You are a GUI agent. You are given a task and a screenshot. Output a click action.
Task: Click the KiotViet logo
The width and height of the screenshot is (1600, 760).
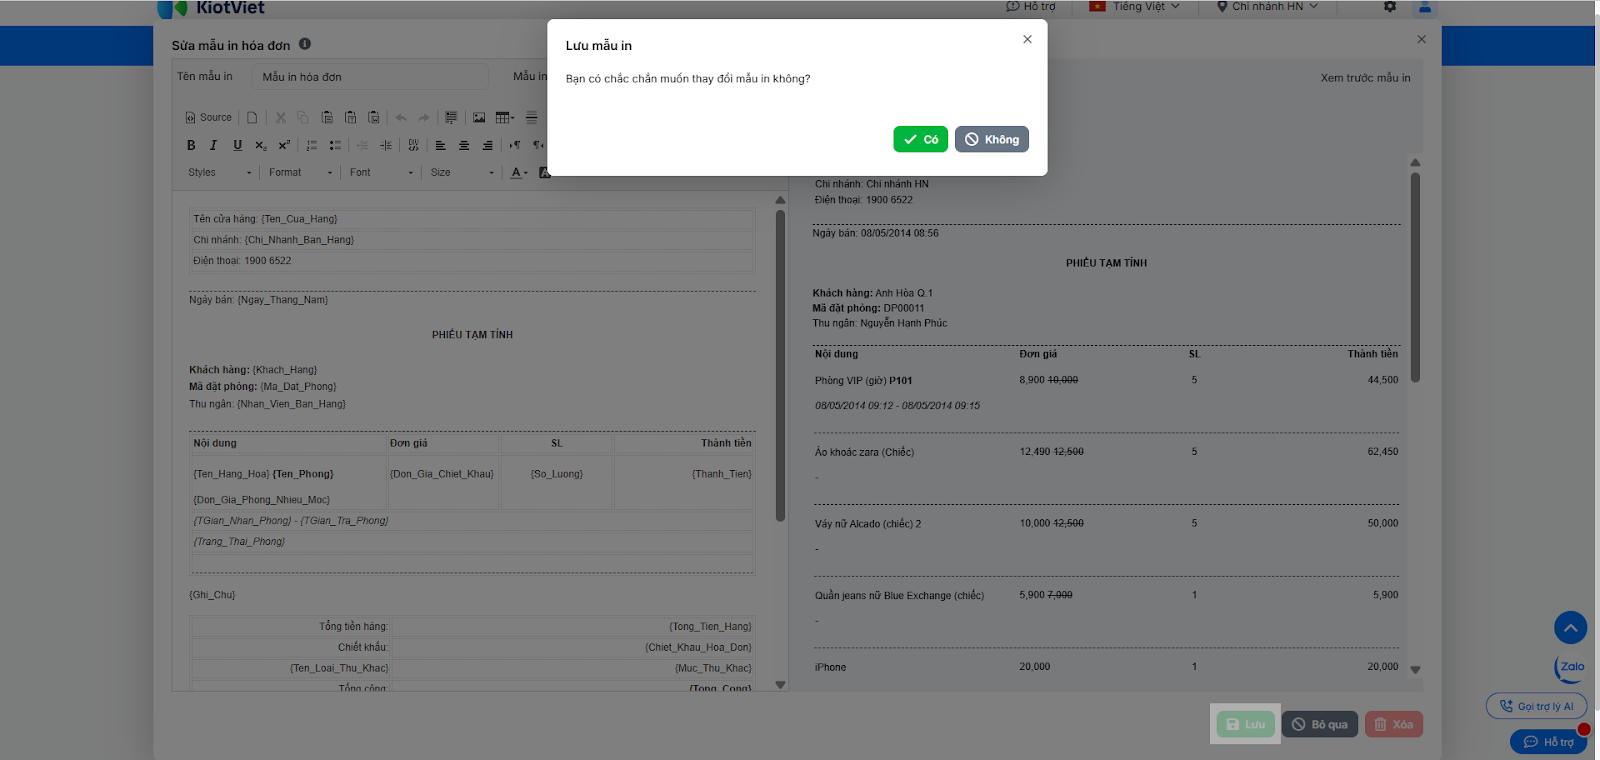point(212,7)
